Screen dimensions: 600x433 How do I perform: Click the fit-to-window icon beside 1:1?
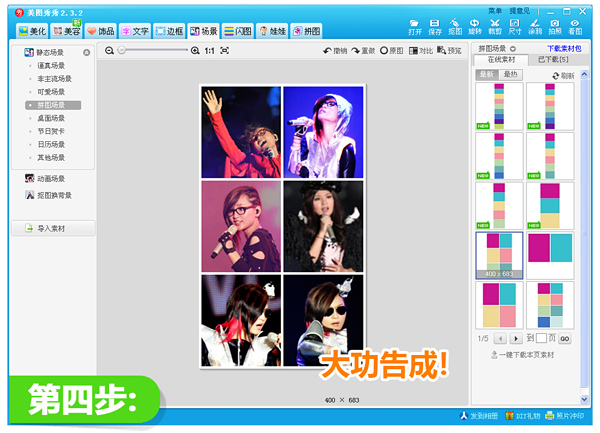(x=225, y=50)
